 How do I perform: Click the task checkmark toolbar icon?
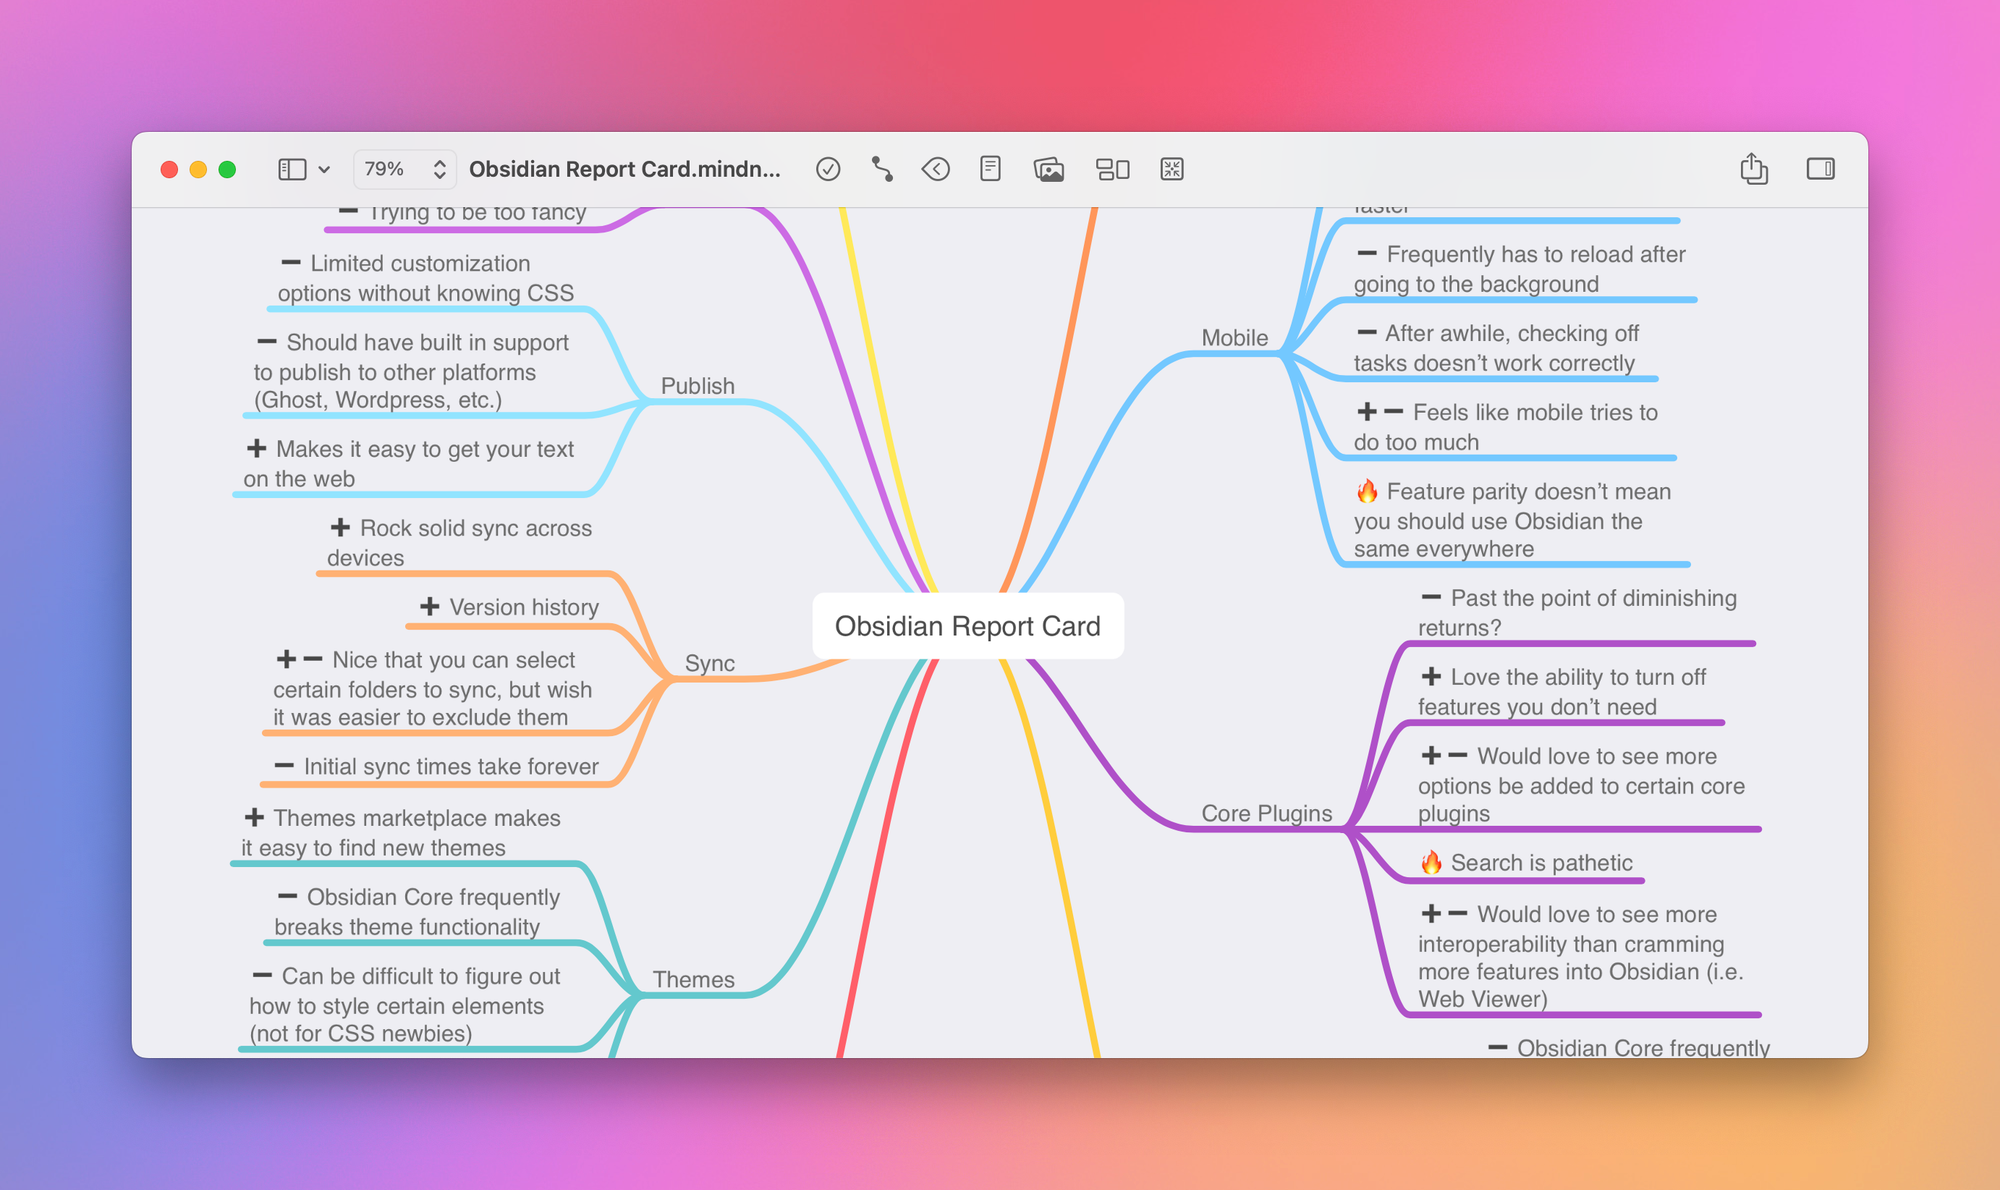pyautogui.click(x=828, y=169)
